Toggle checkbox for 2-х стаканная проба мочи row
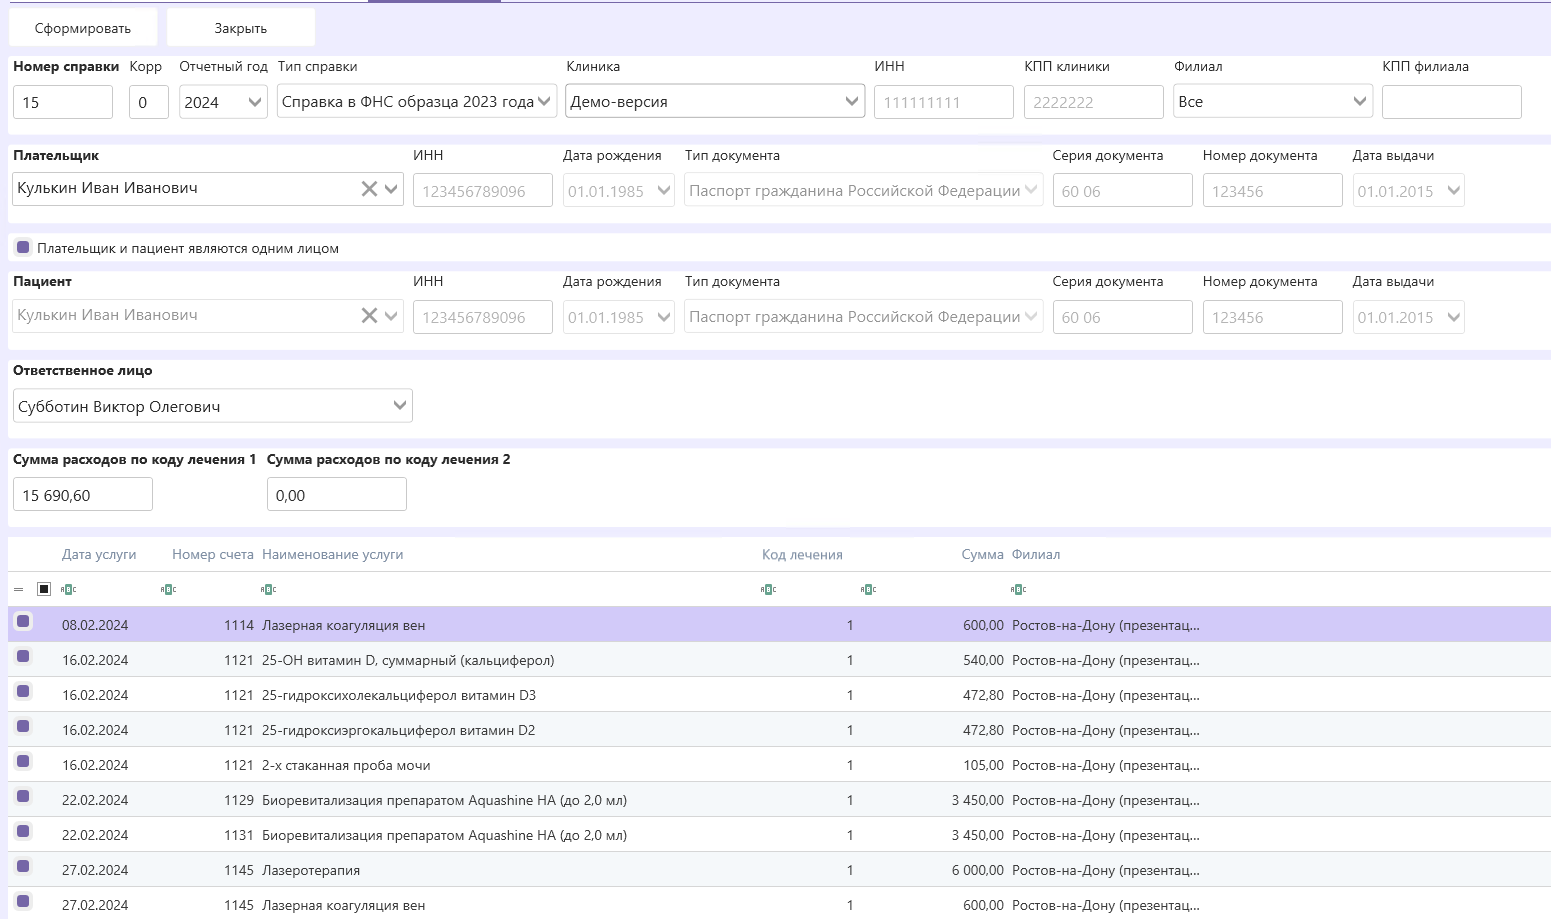The height and width of the screenshot is (919, 1551). [x=23, y=761]
